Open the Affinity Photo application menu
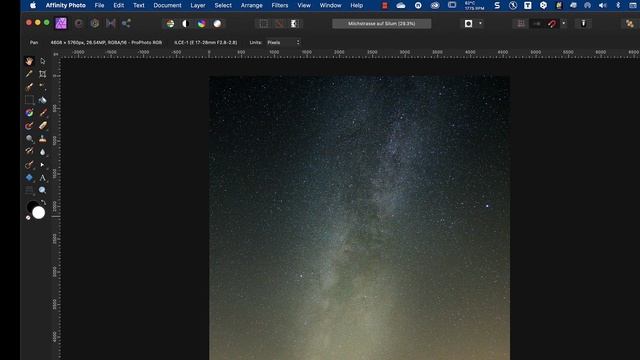This screenshot has width=640, height=360. point(66,5)
